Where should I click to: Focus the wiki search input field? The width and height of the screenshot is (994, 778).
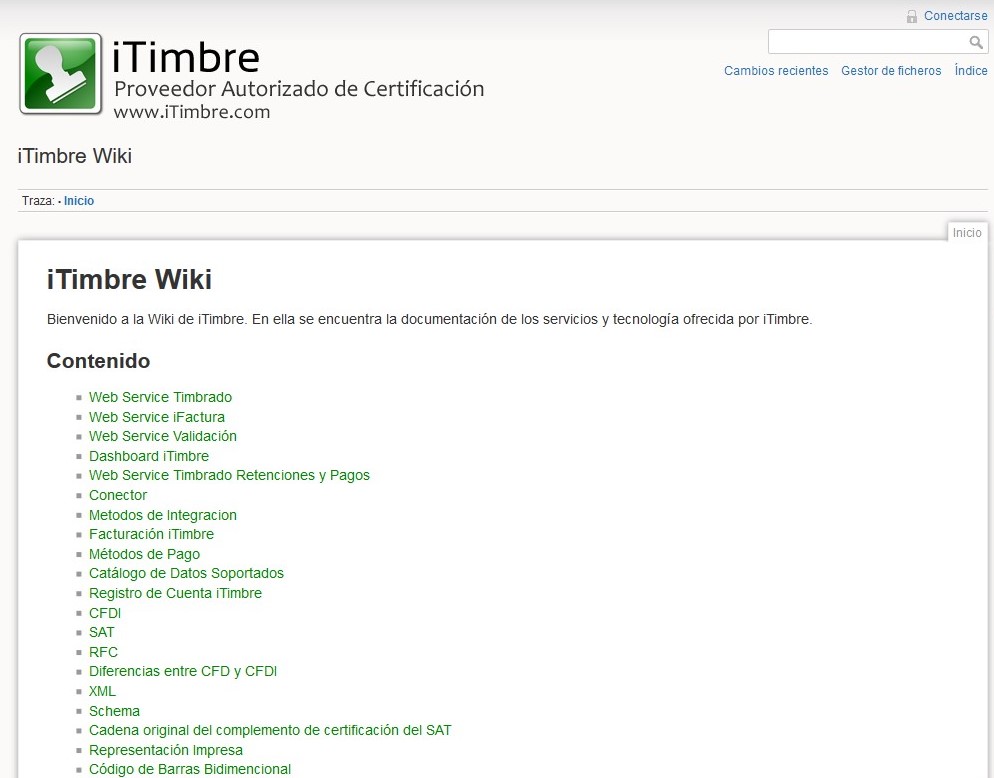tap(866, 42)
